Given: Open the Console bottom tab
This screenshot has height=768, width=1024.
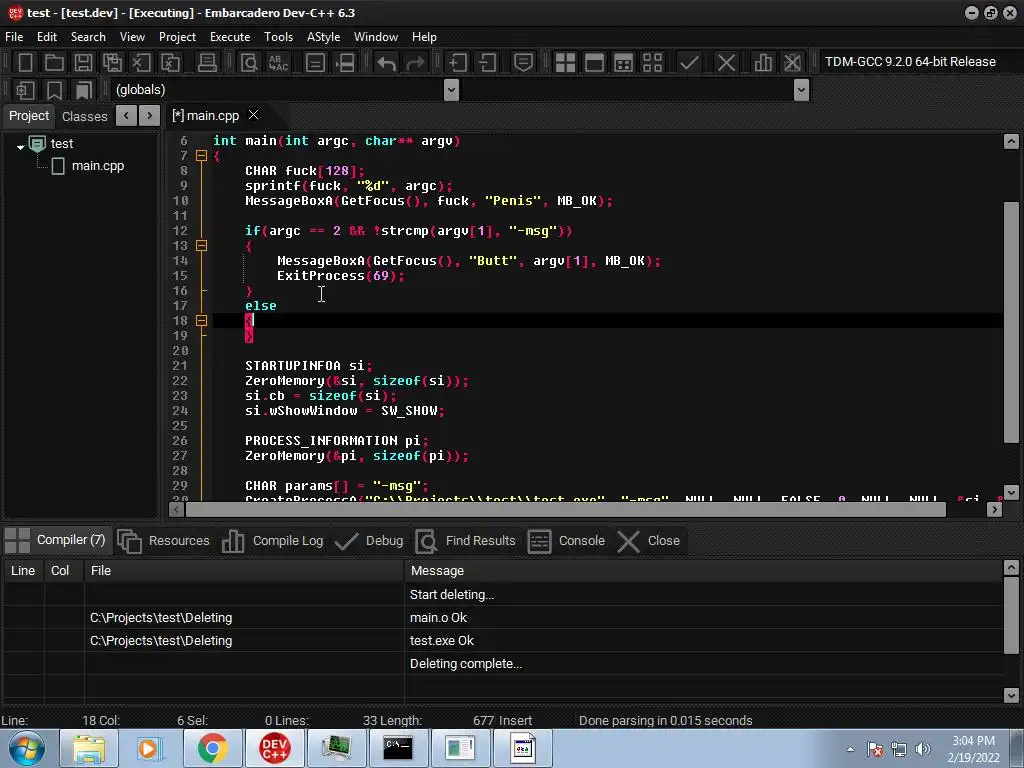Looking at the screenshot, I should click(x=566, y=541).
